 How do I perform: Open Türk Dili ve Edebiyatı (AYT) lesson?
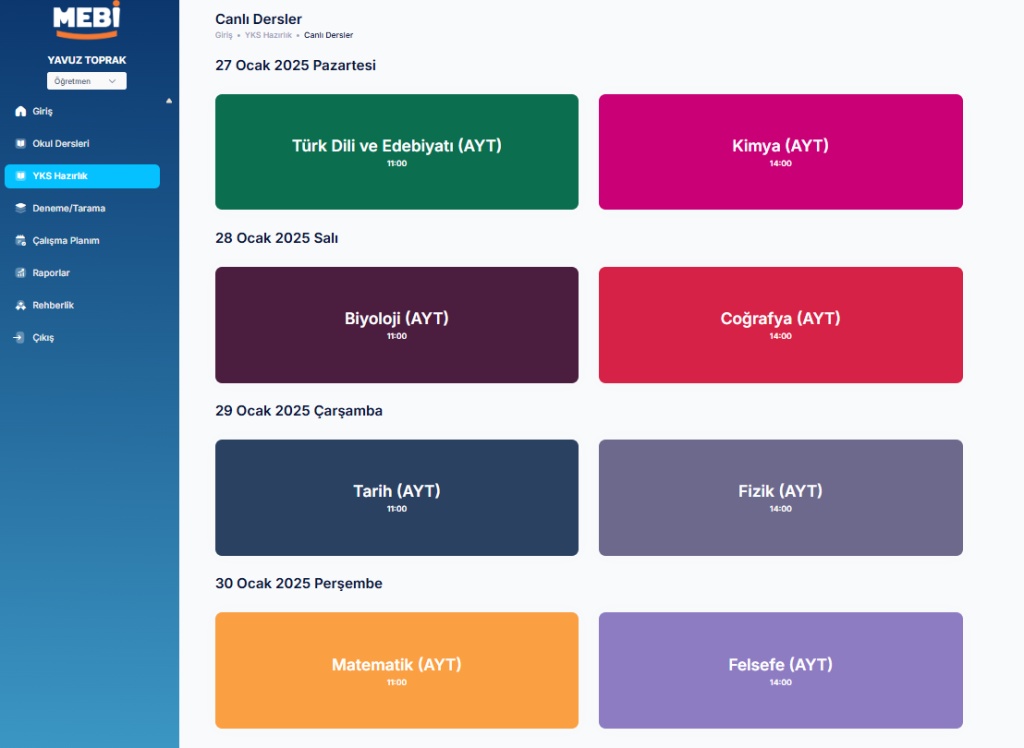[x=396, y=152]
